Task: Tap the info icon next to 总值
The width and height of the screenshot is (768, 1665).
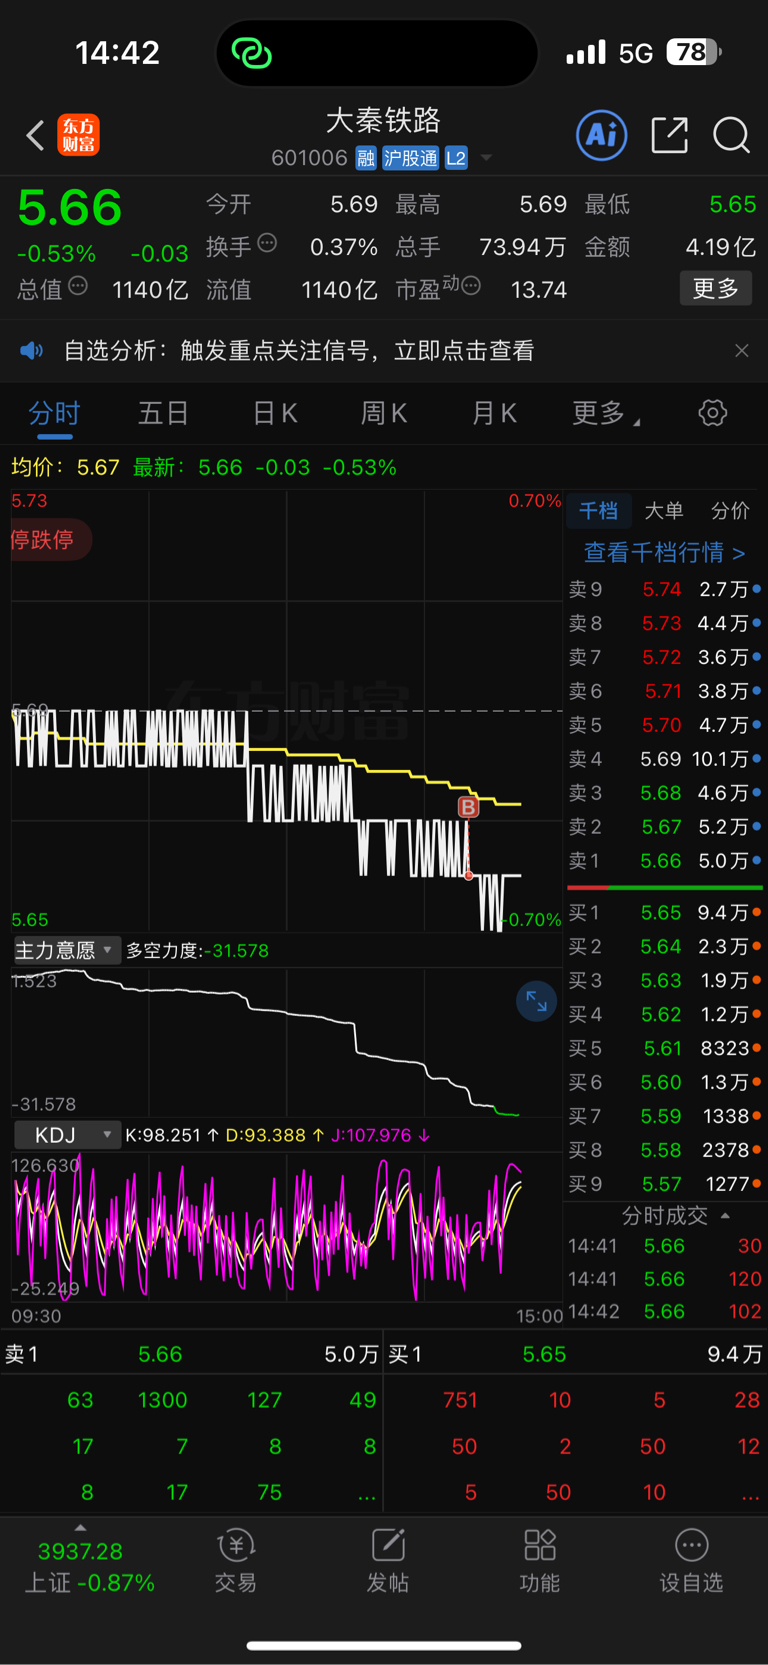Action: (x=78, y=286)
